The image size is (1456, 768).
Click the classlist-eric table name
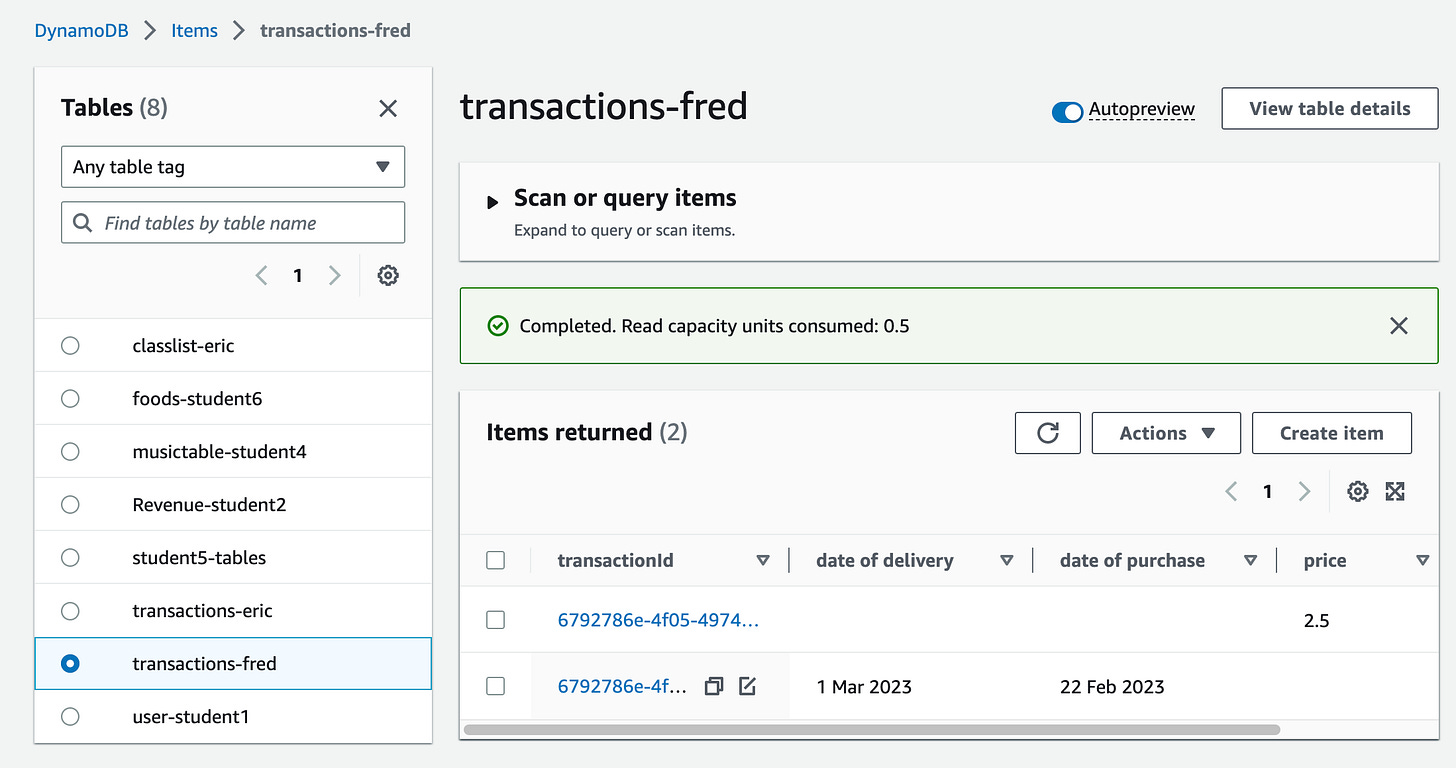pos(183,345)
